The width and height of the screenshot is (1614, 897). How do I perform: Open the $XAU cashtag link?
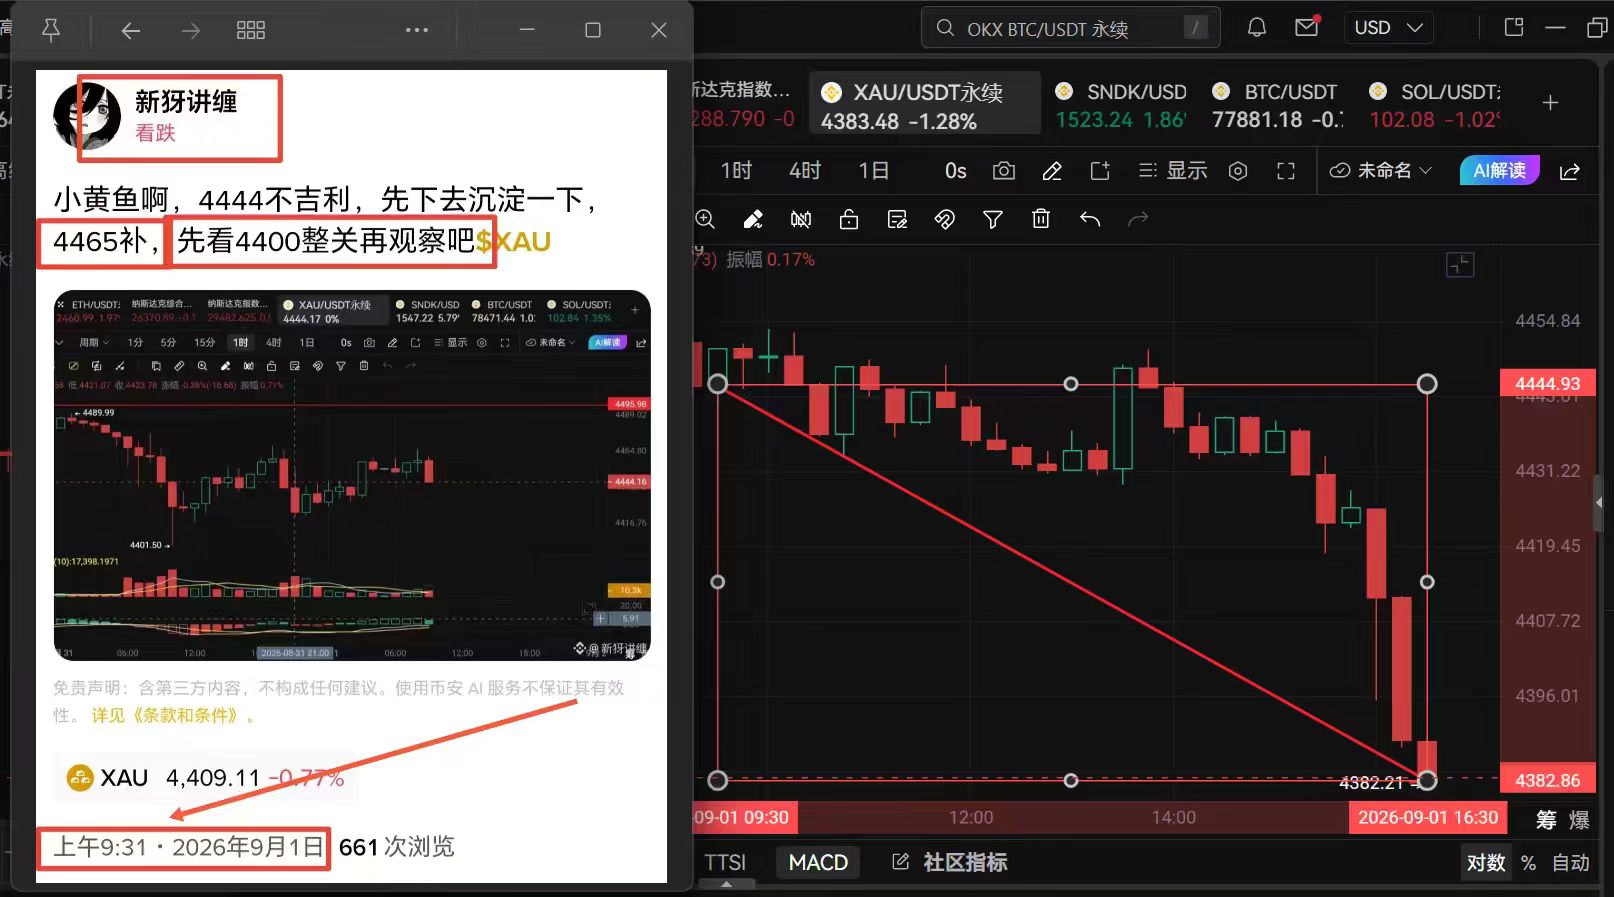513,241
